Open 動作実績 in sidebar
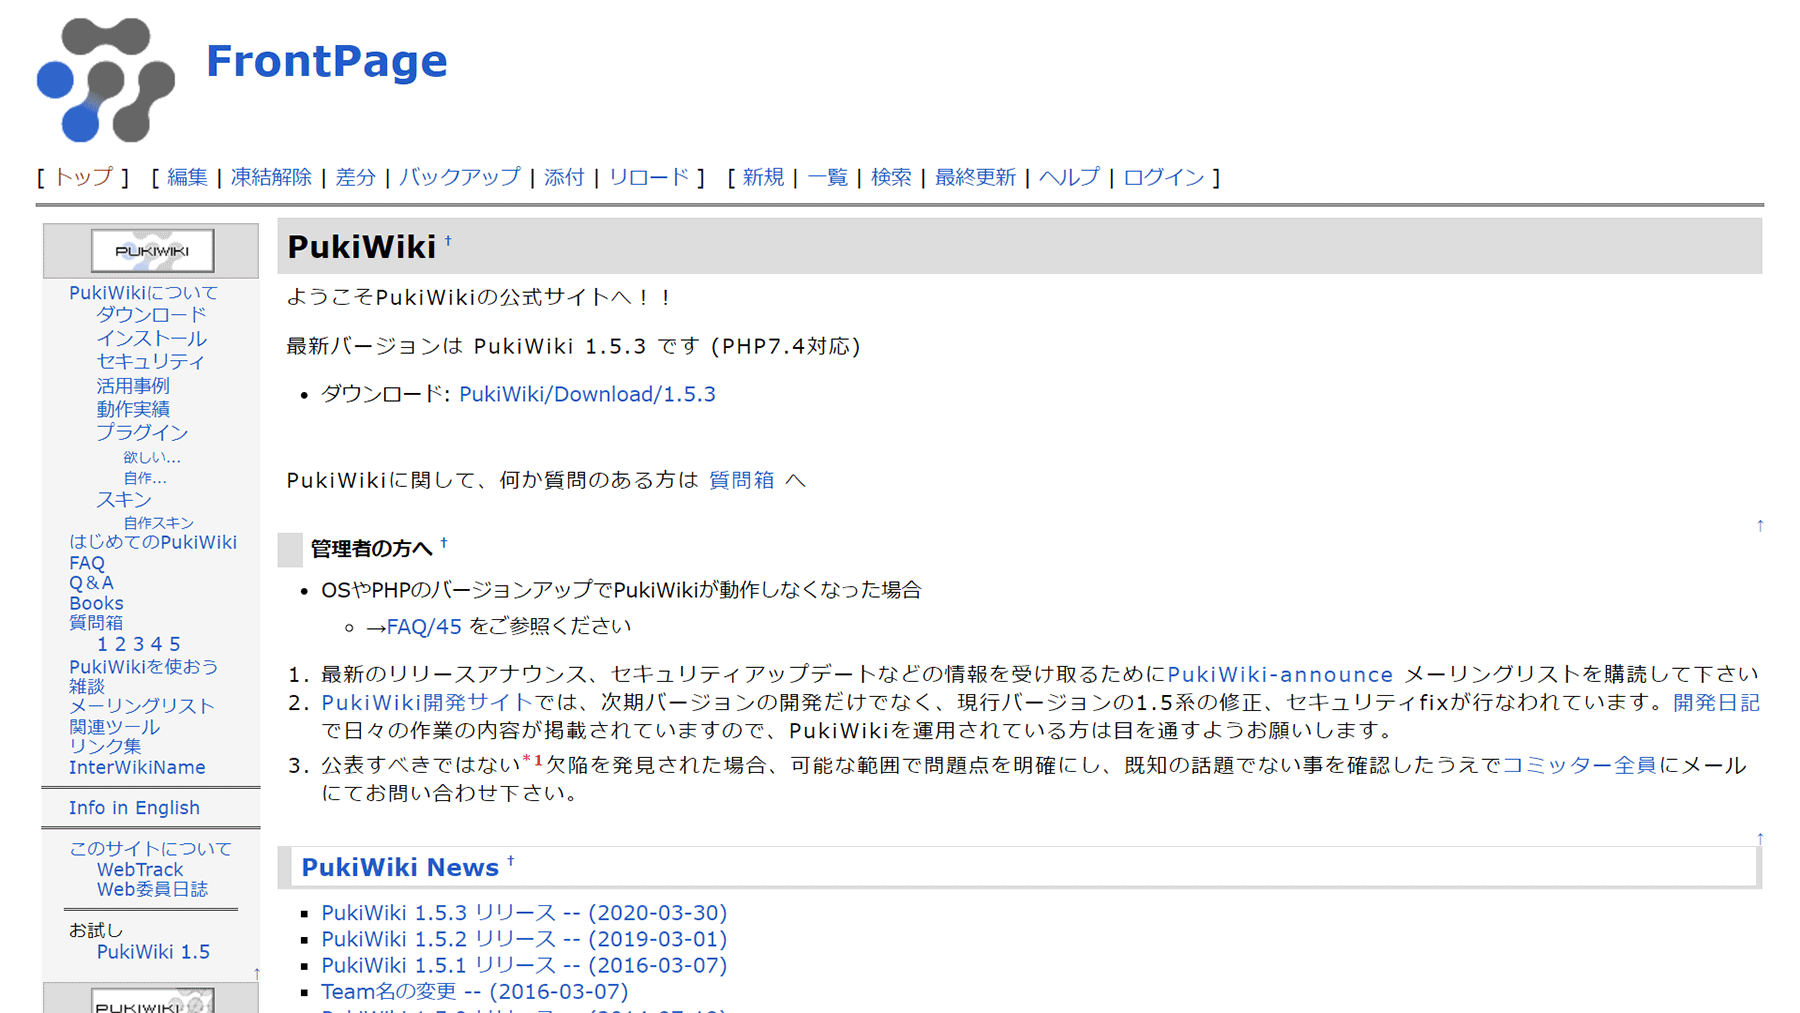 point(133,409)
